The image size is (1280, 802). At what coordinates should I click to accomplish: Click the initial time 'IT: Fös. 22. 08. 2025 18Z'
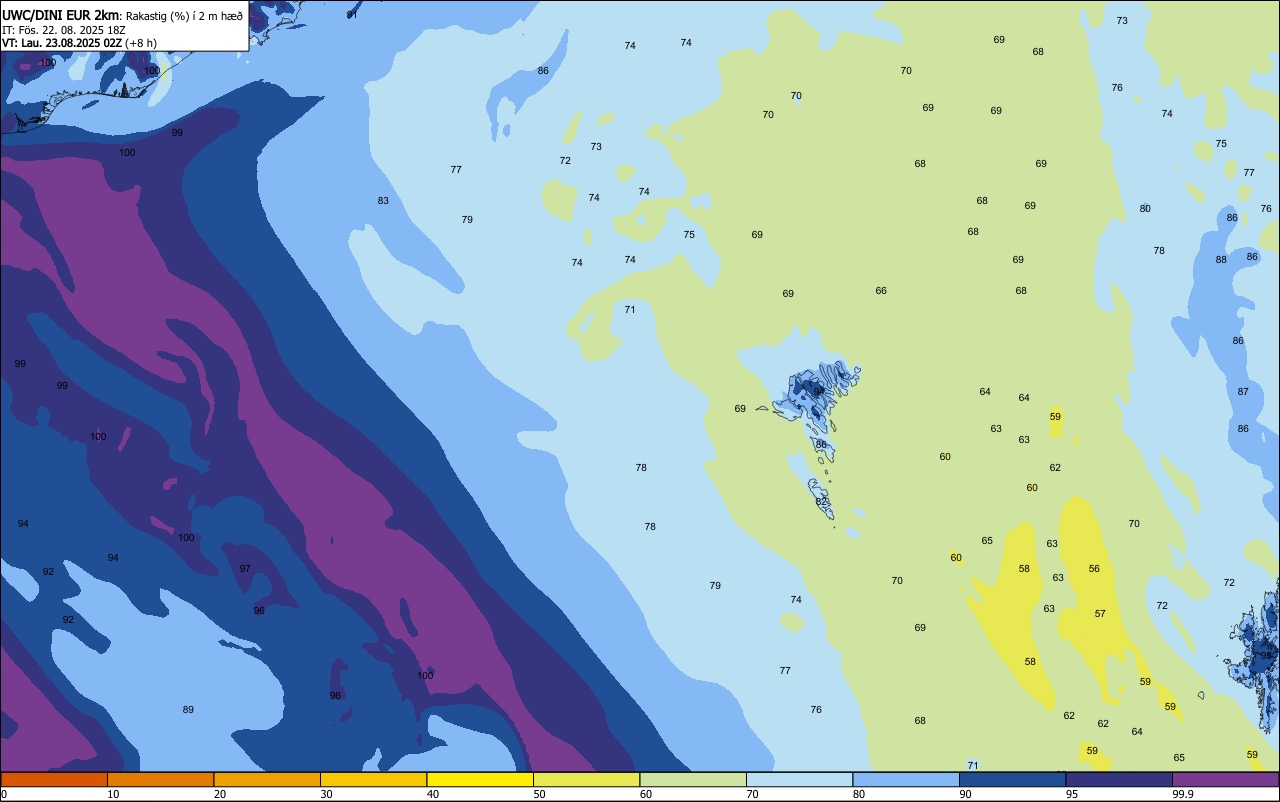click(x=64, y=29)
